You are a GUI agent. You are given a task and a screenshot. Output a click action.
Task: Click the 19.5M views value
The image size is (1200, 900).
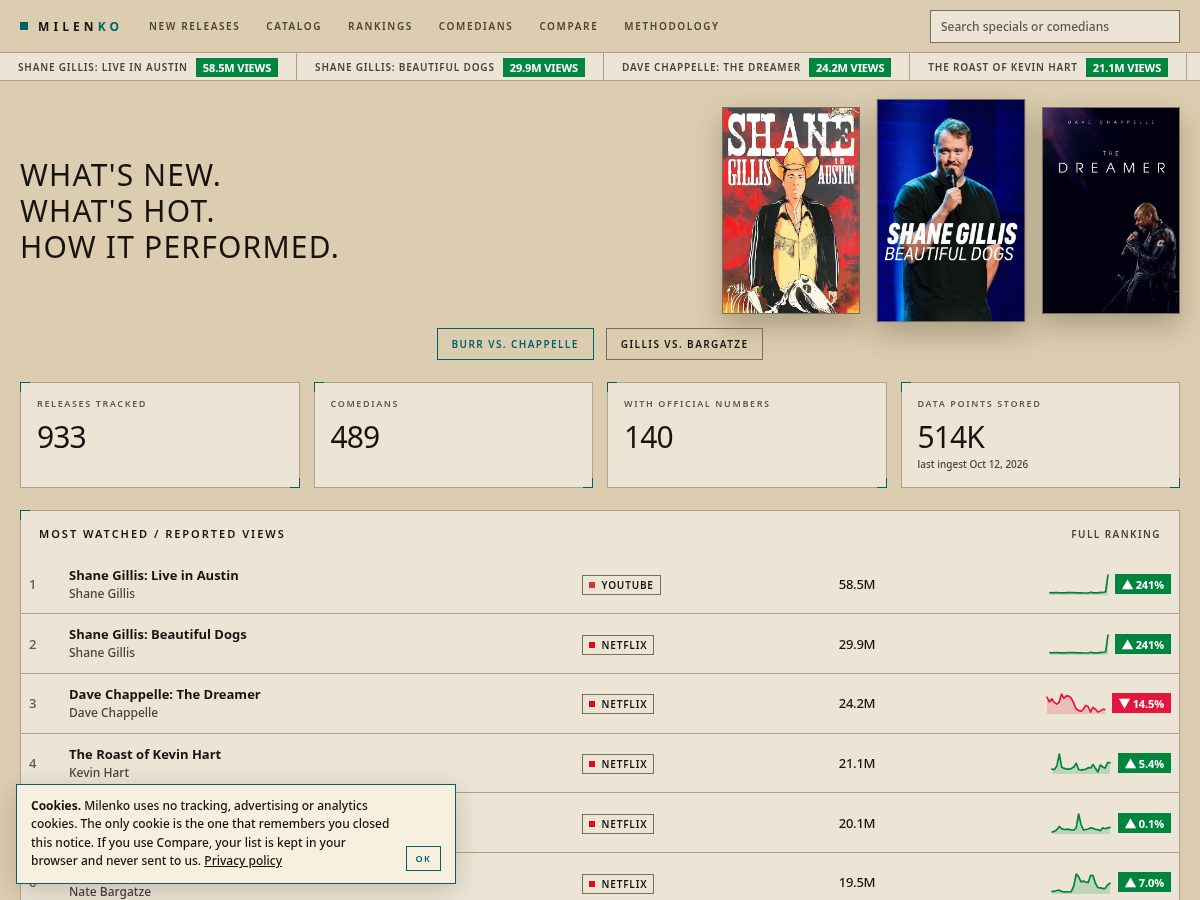point(857,883)
